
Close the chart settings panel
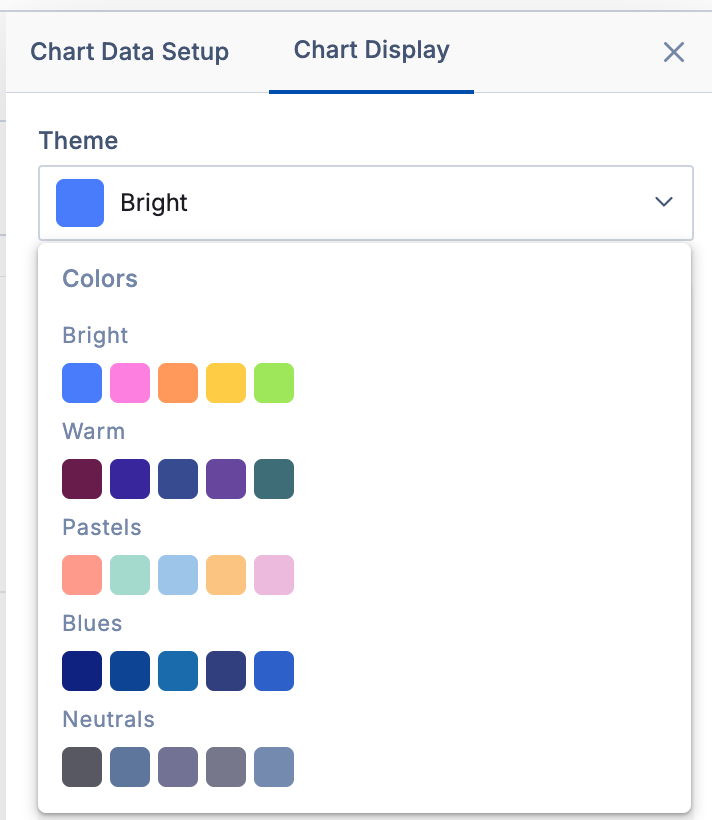[x=674, y=52]
